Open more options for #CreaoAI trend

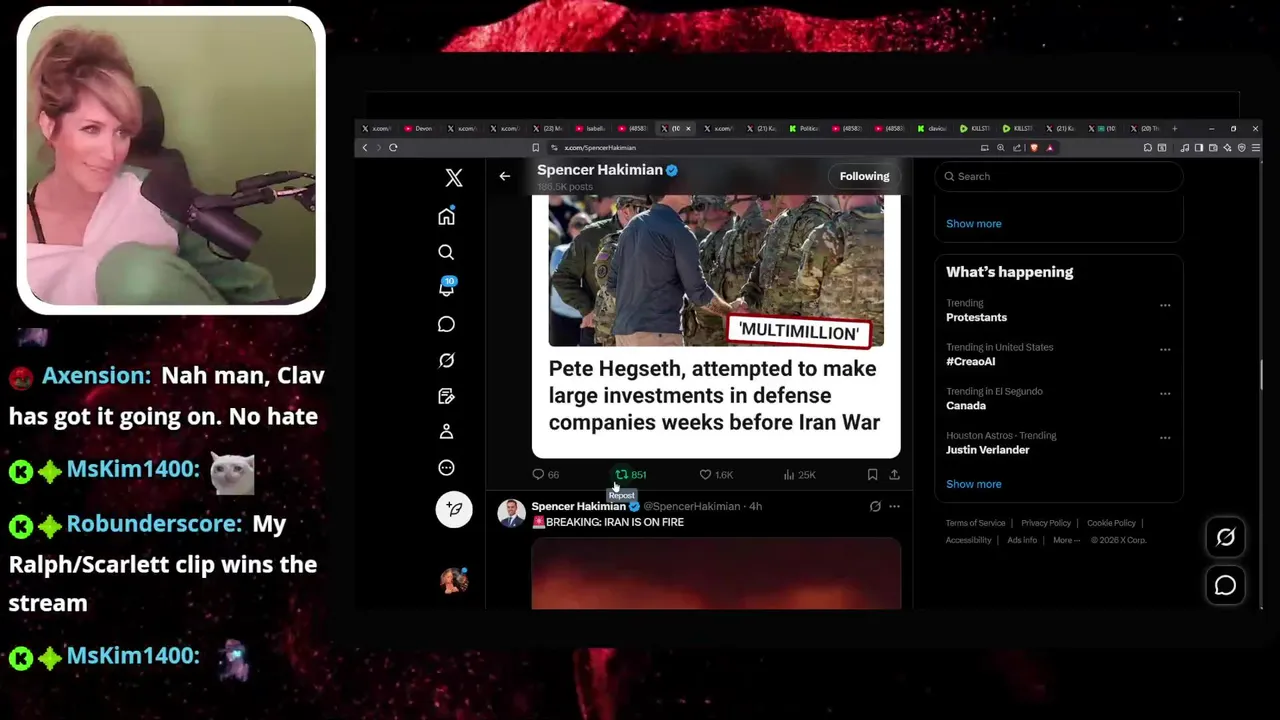click(1165, 349)
